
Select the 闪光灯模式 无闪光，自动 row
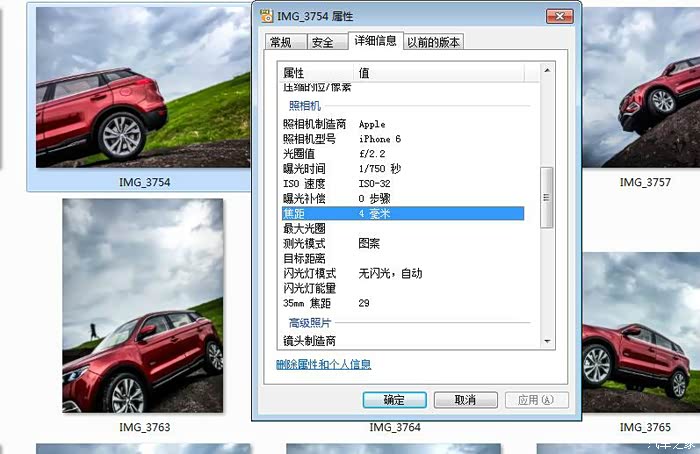(403, 273)
